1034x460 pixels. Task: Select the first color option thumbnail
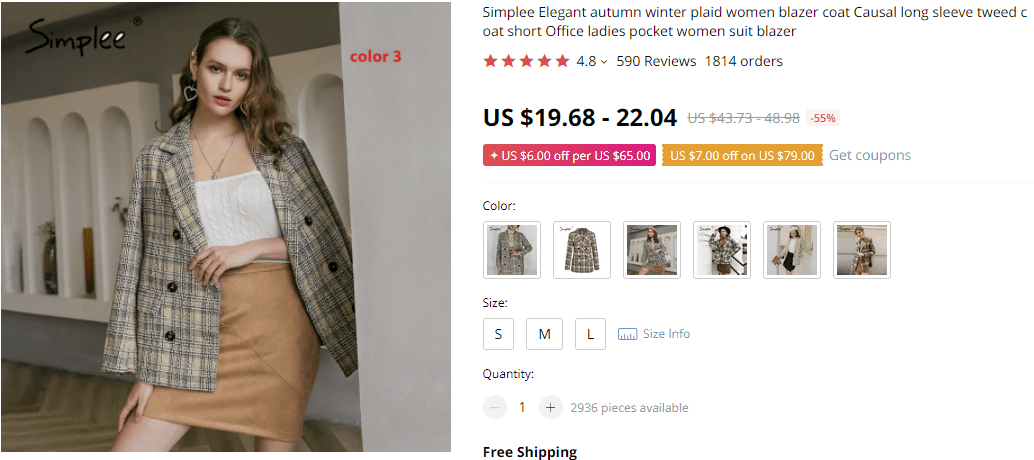tap(512, 250)
